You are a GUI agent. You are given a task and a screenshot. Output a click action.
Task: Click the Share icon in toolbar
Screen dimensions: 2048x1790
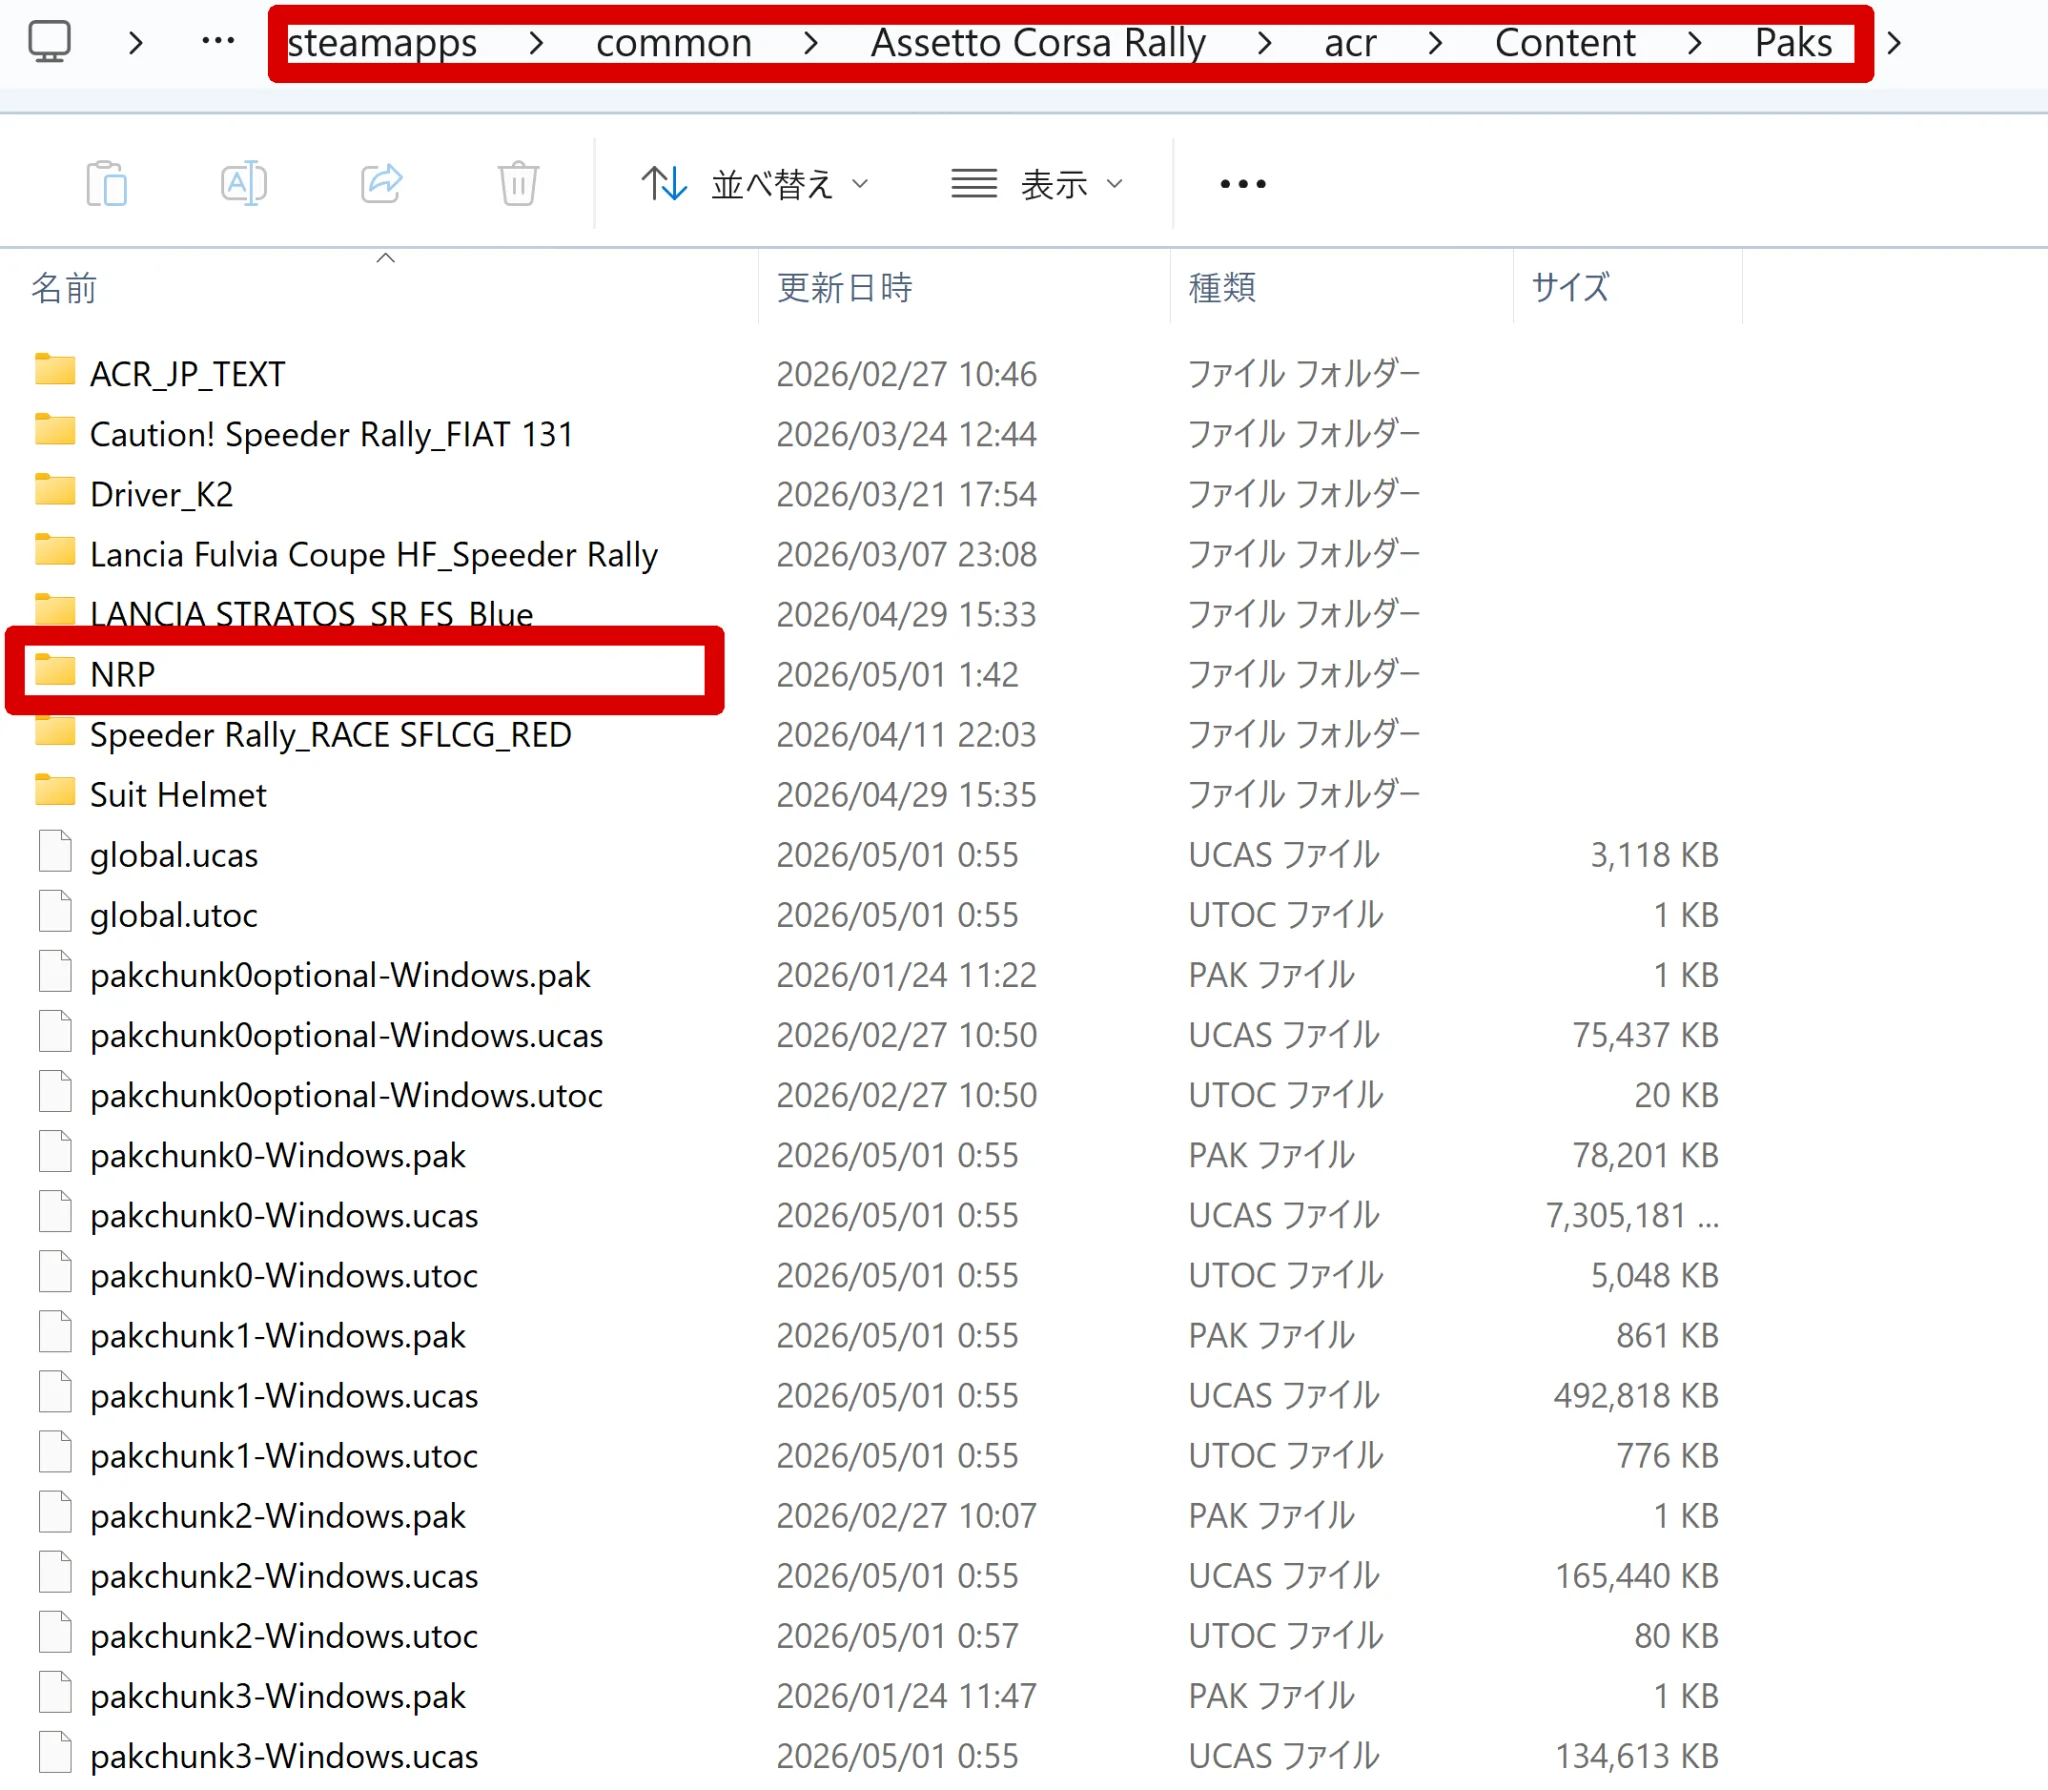381,183
